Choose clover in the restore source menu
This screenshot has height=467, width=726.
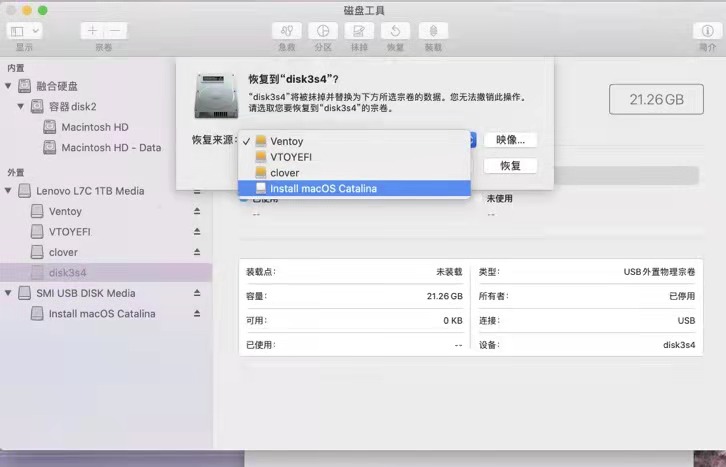click(x=354, y=173)
